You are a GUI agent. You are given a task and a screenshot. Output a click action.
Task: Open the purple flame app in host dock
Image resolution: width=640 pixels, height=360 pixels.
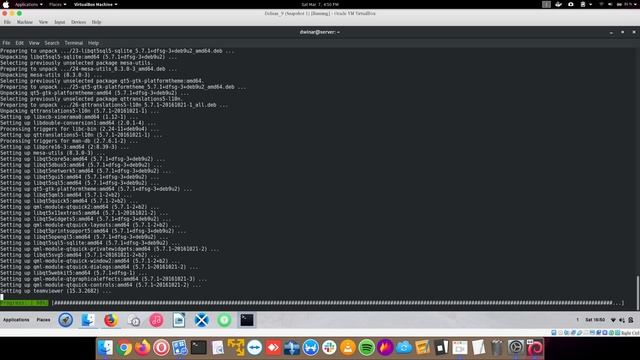pos(385,348)
